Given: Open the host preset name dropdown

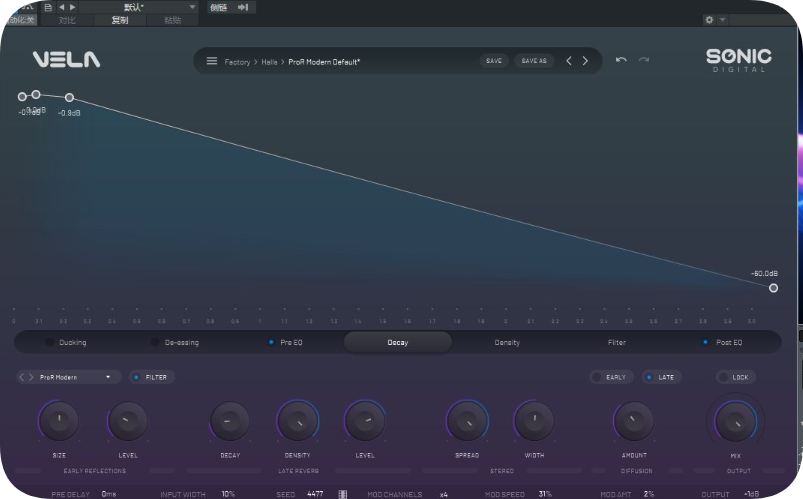Looking at the screenshot, I should (x=138, y=7).
